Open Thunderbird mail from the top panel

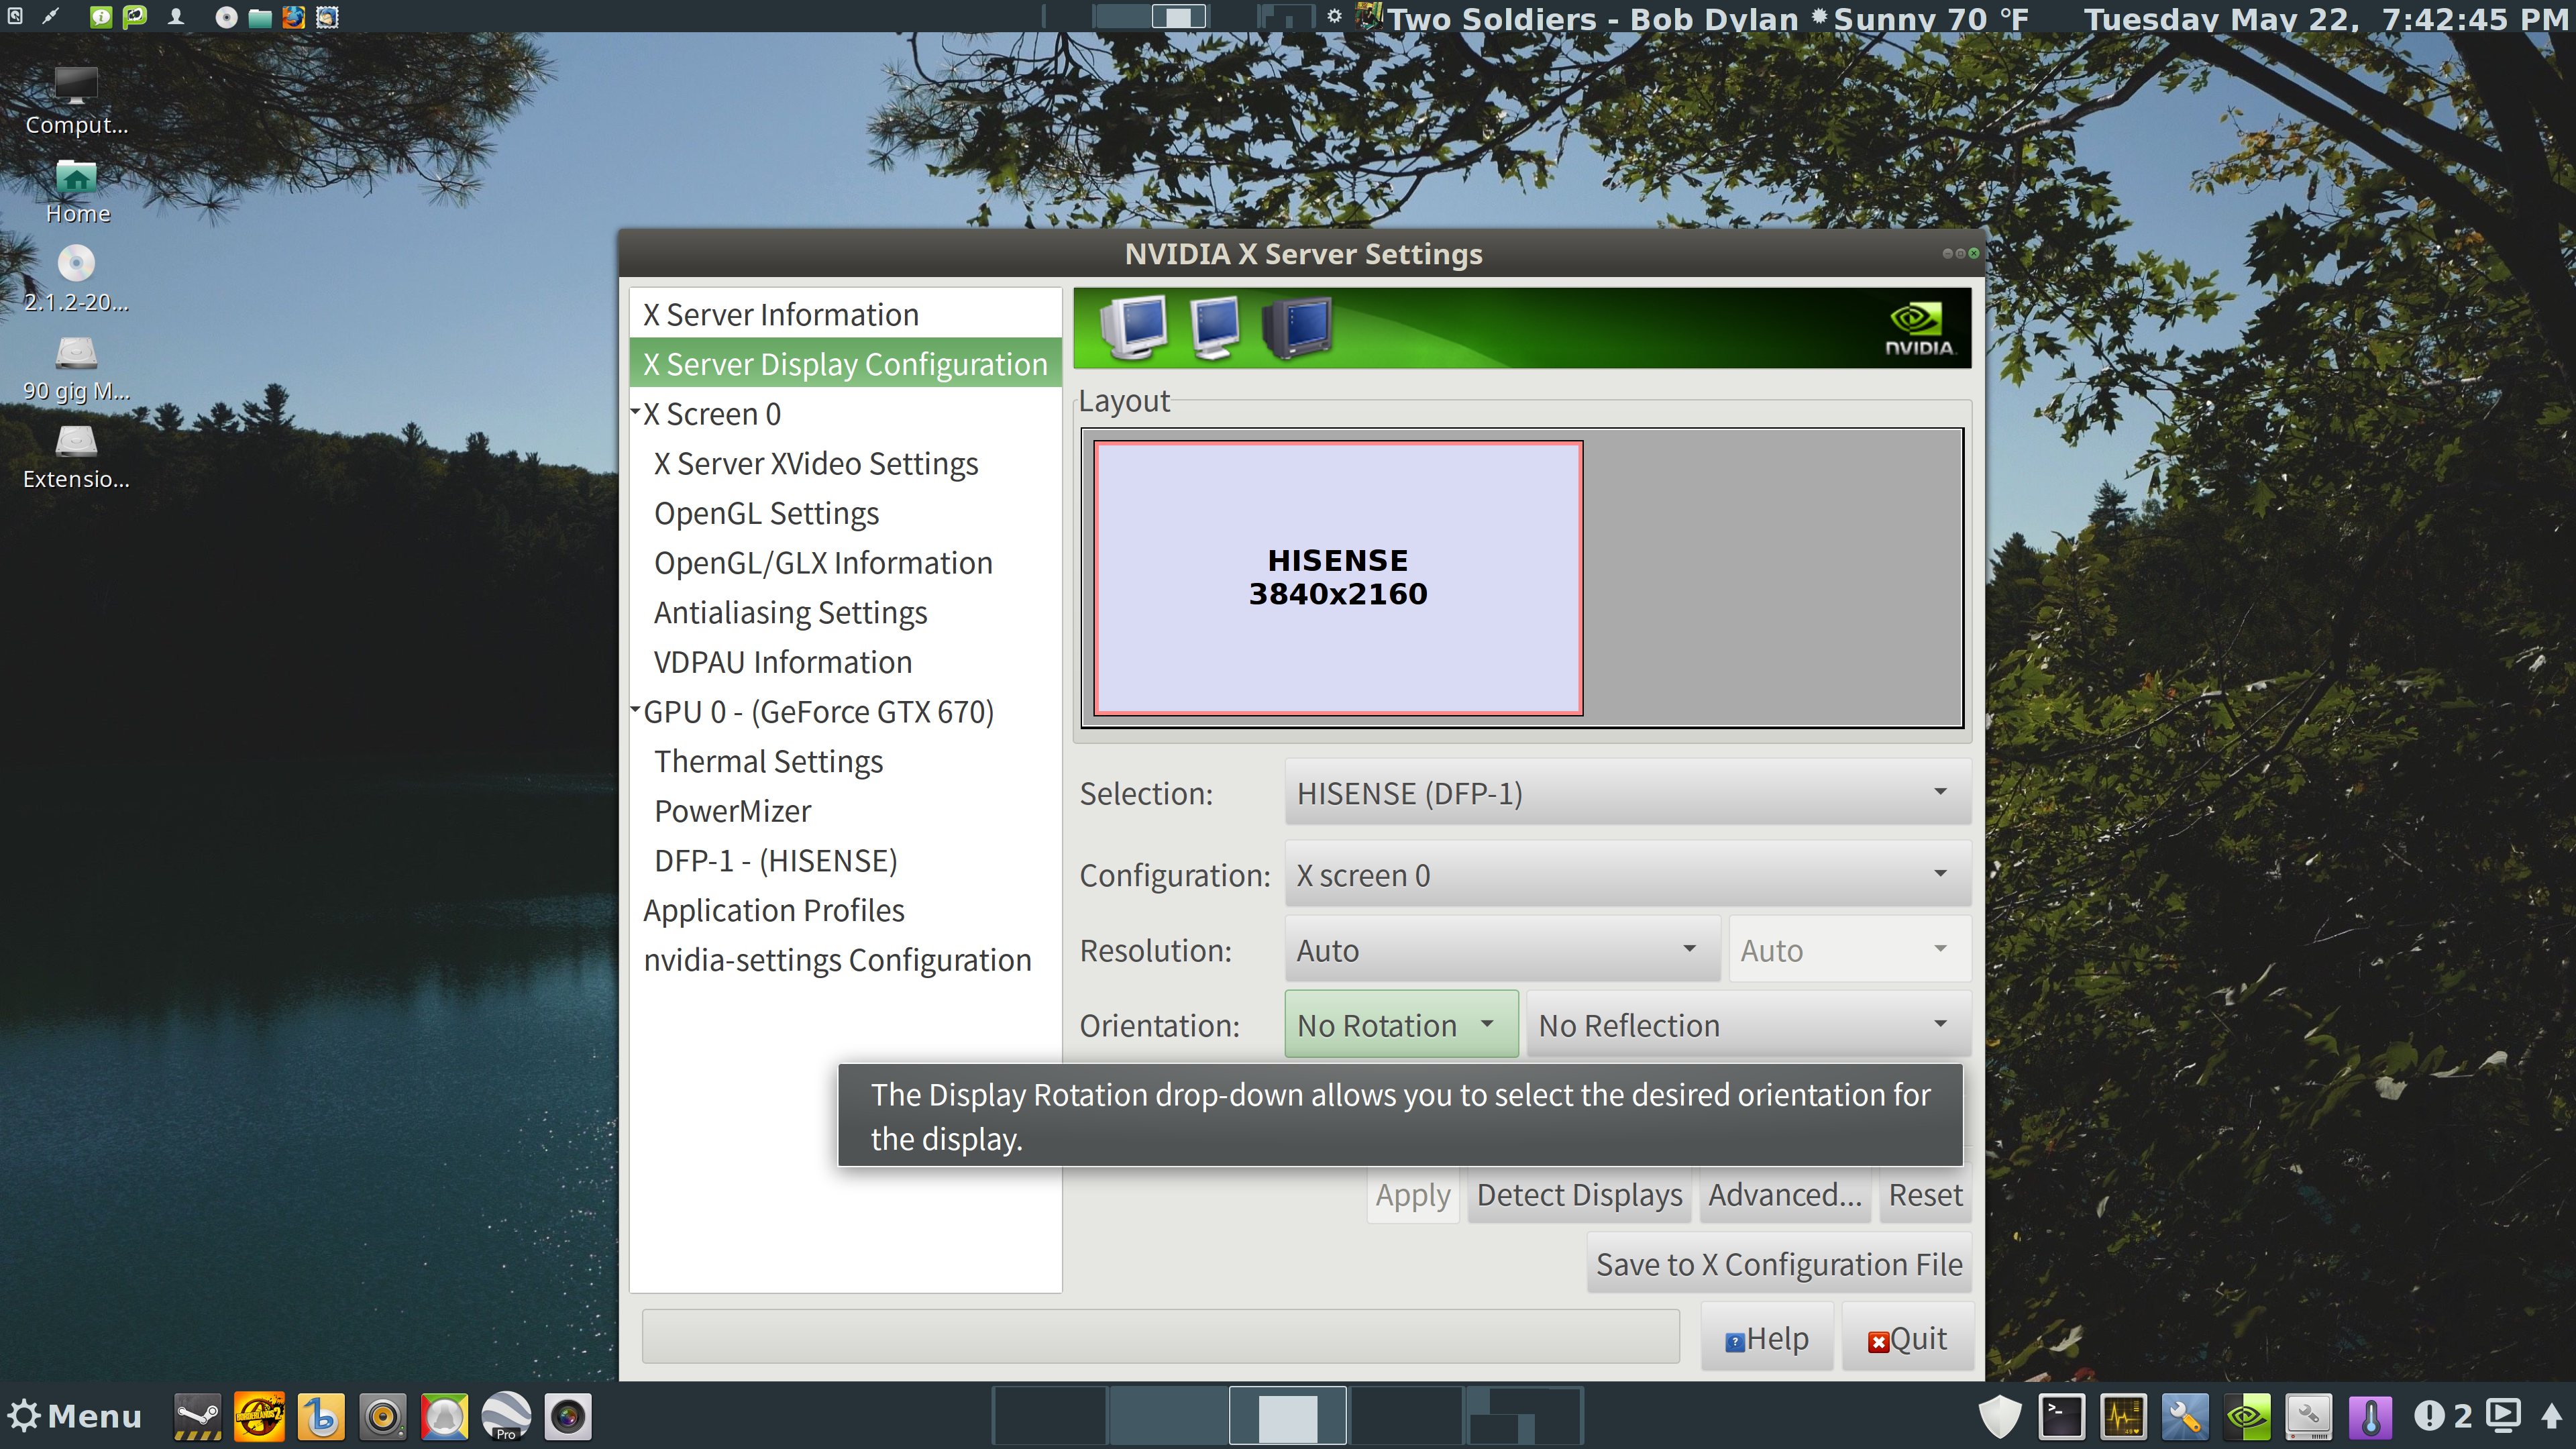click(x=327, y=17)
